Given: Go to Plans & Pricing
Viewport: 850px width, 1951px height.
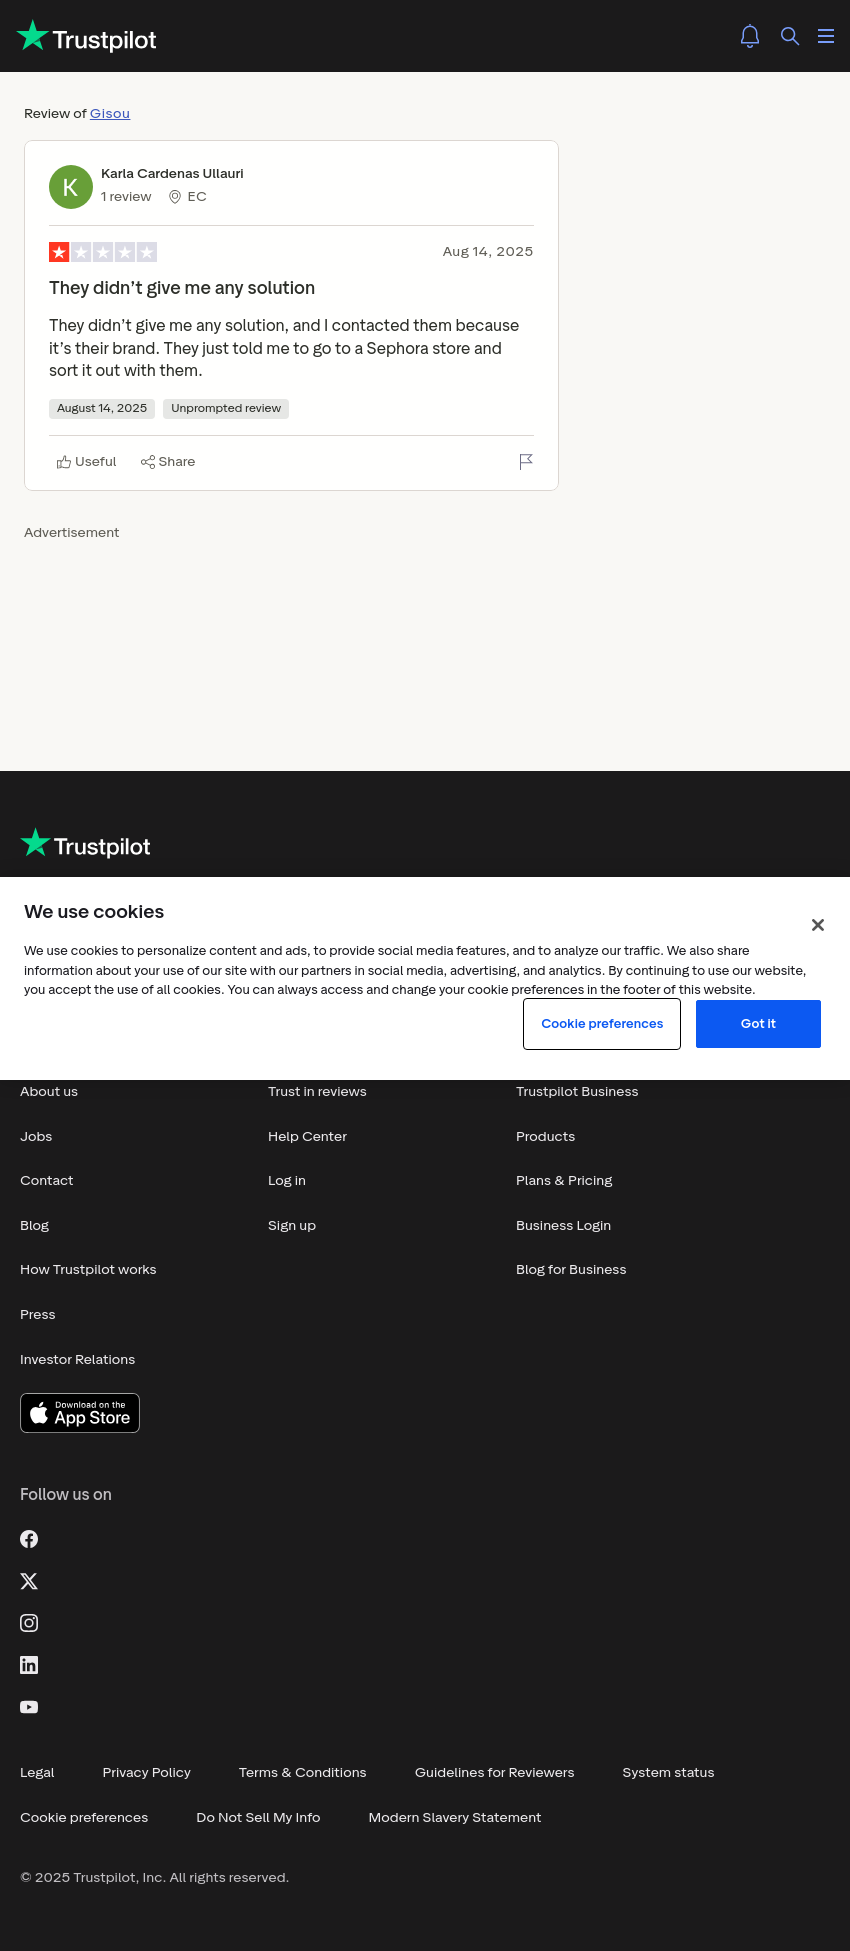Looking at the screenshot, I should [564, 1180].
